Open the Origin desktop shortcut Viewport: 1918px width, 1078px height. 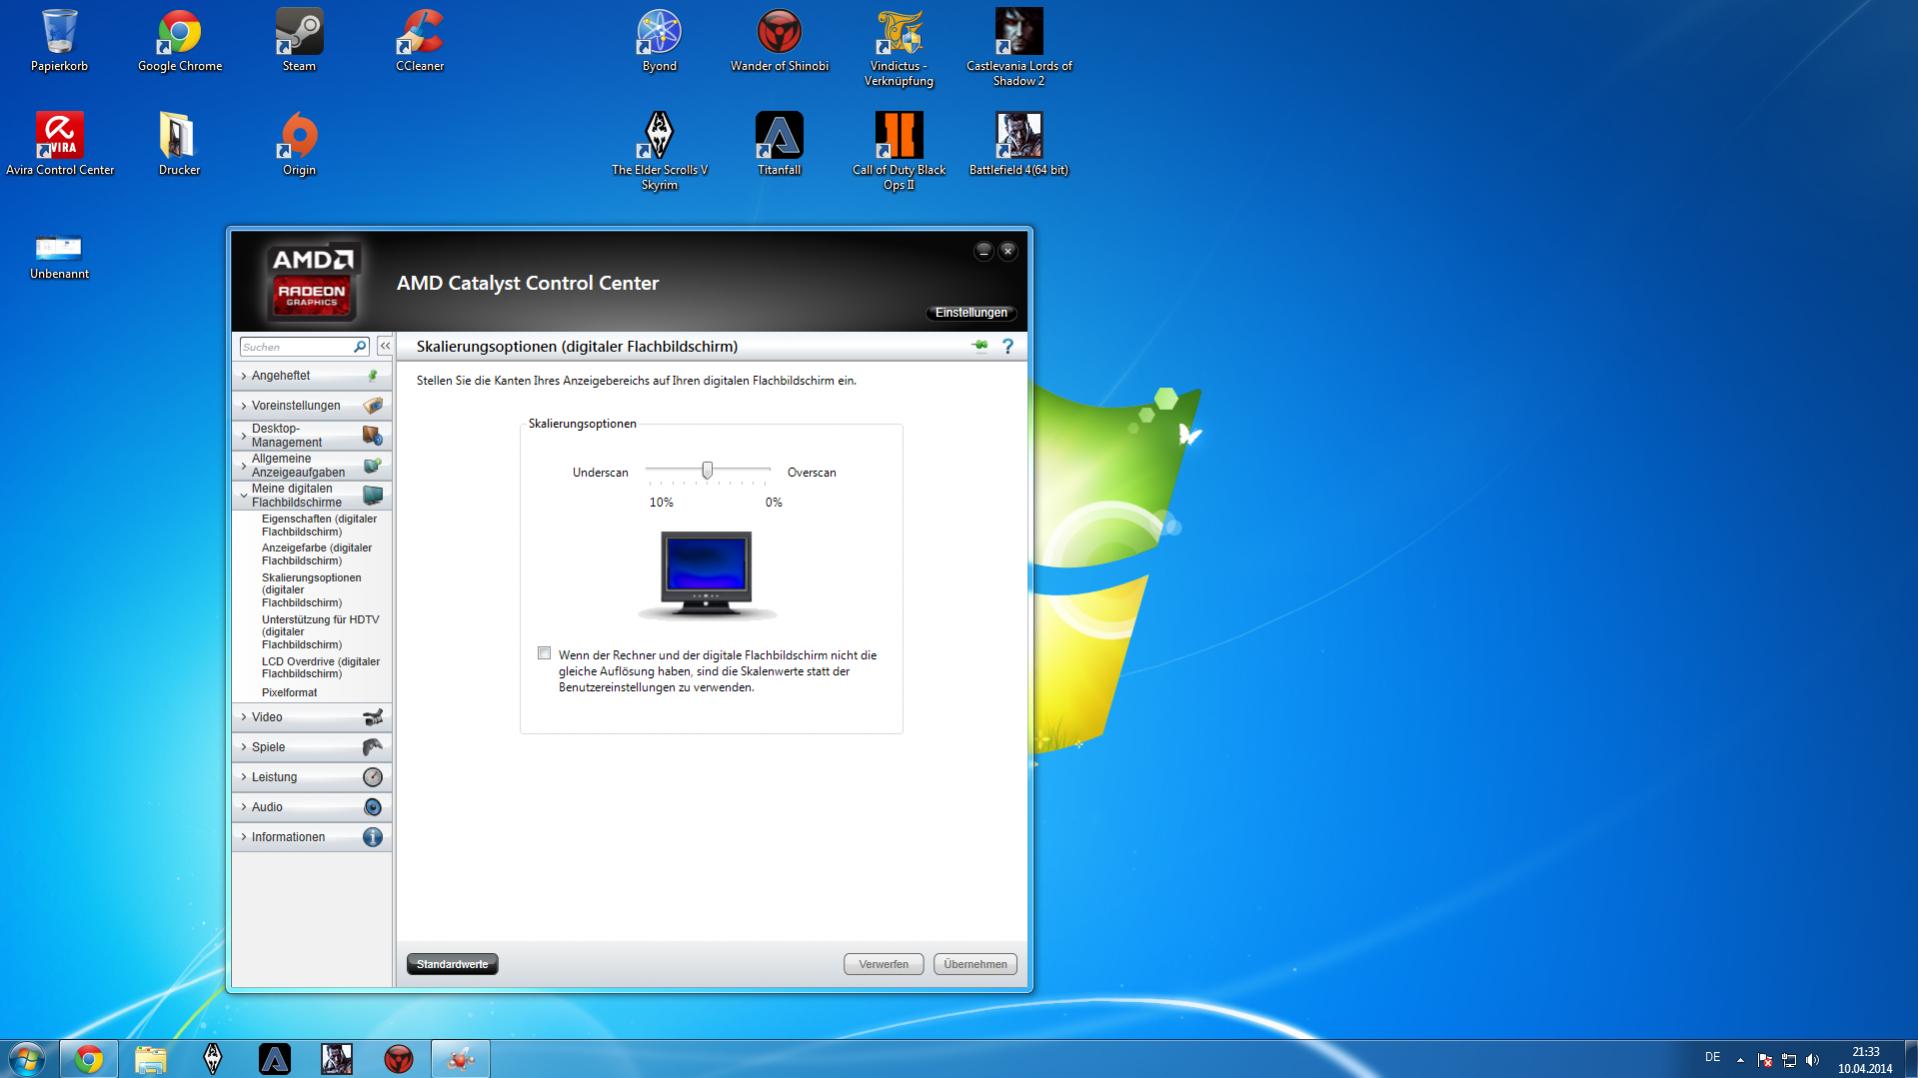(299, 144)
